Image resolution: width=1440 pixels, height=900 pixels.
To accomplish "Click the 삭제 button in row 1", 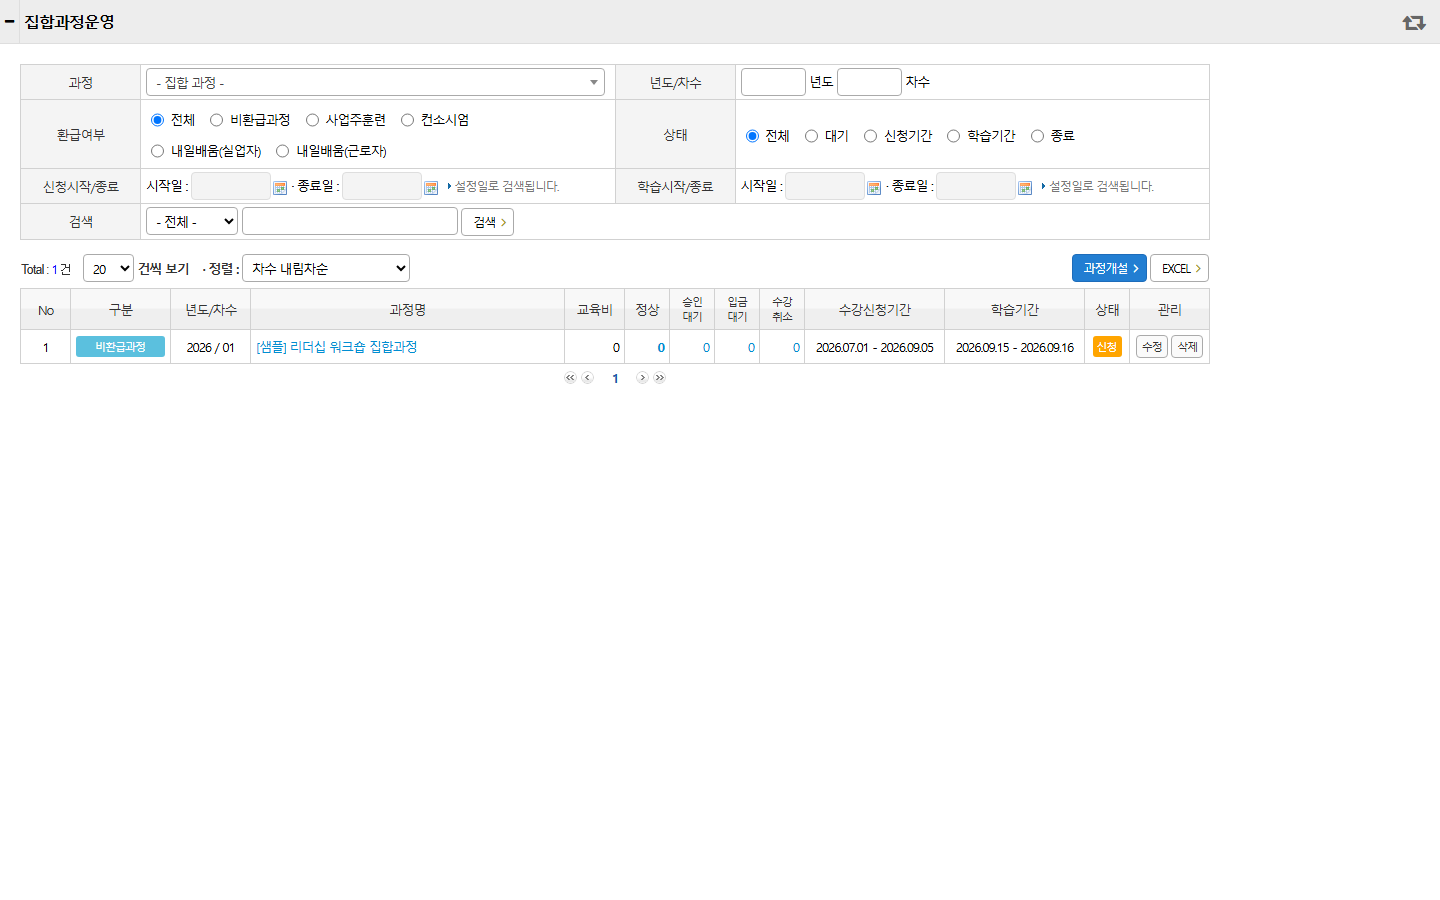I will (1187, 347).
